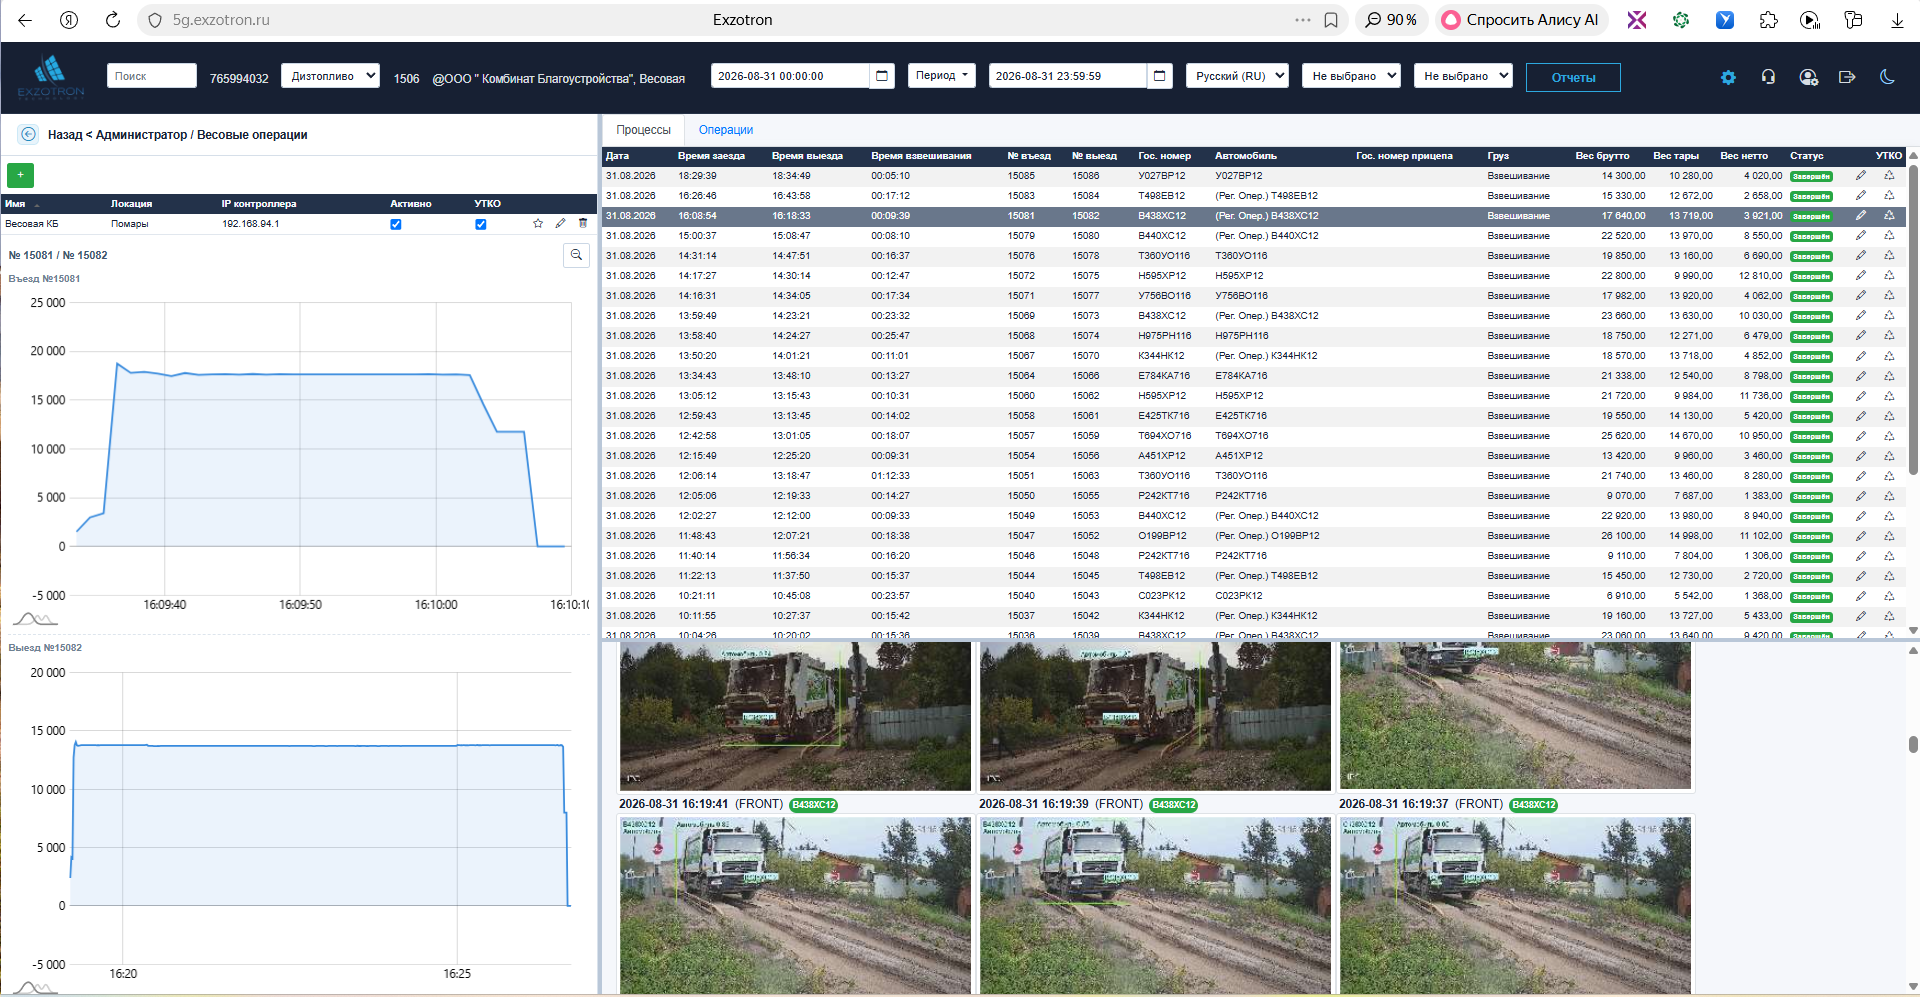Reset chart zoom with magnifier icon
1920x997 pixels.
pos(576,255)
